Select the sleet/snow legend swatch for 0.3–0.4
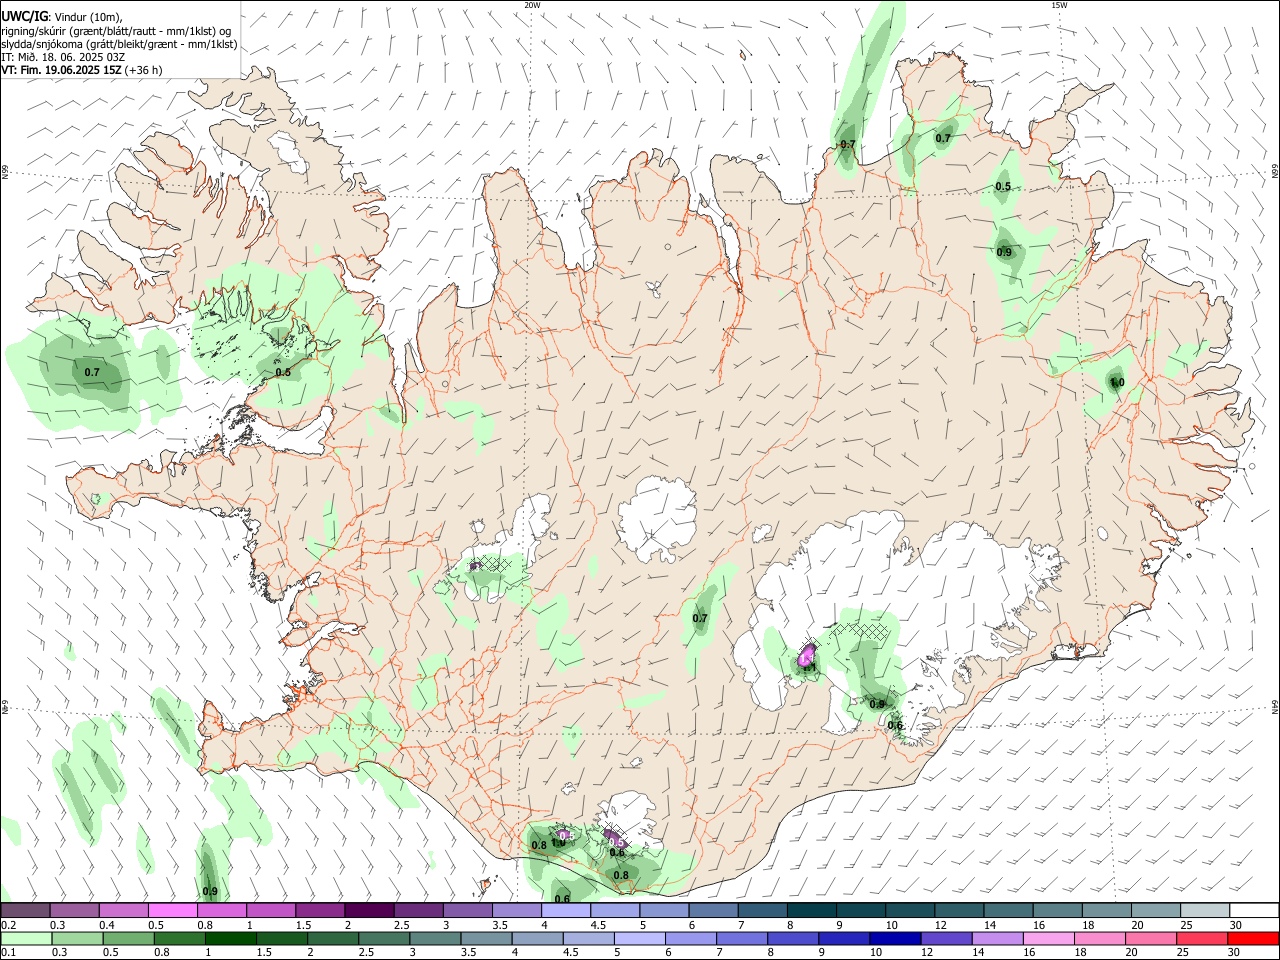This screenshot has height=960, width=1280. pos(75,911)
